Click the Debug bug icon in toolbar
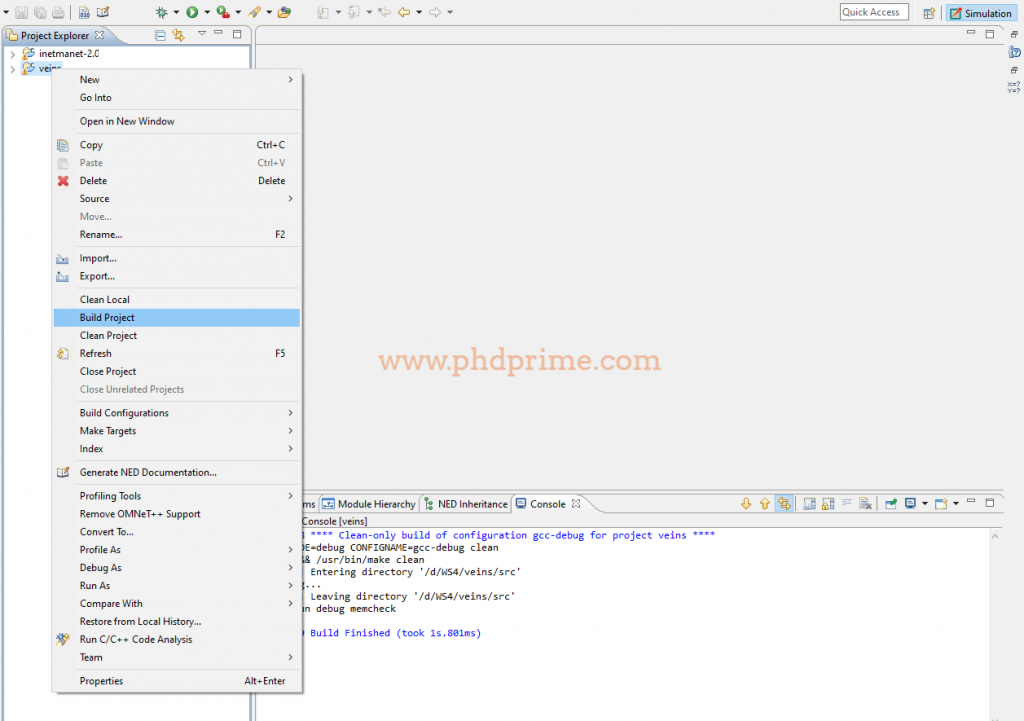 161,12
